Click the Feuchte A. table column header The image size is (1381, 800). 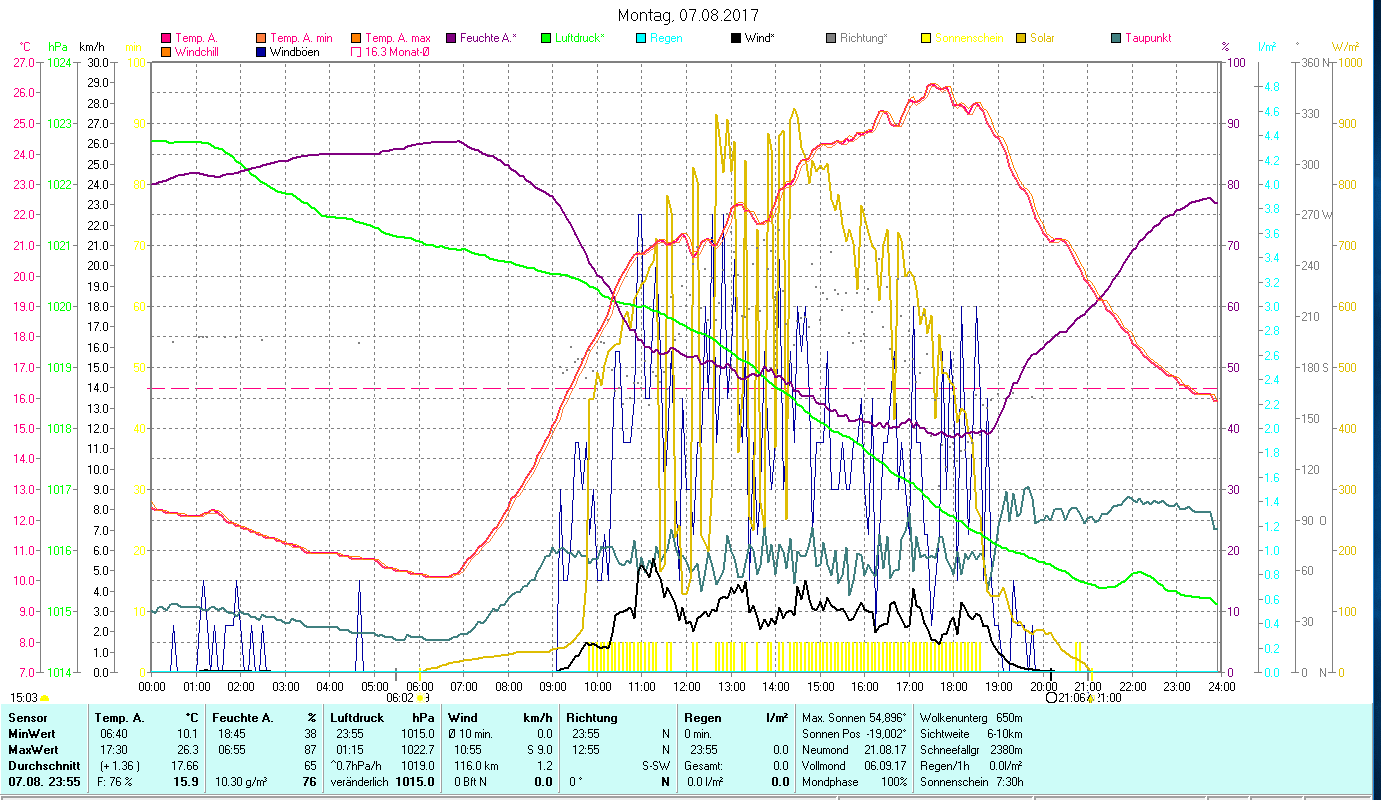(x=241, y=718)
